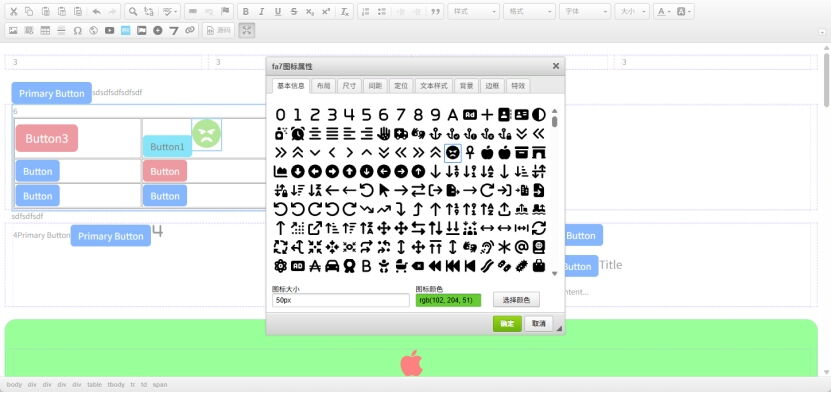
Task: Switch to the 文本样式 tab
Action: point(434,86)
